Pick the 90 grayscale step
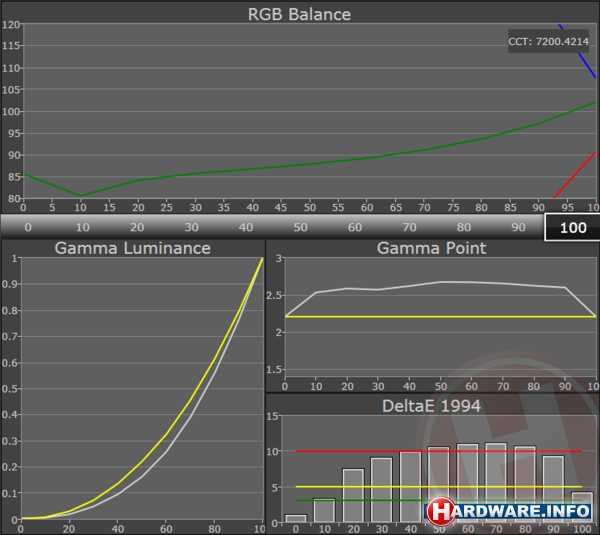600x535 pixels. pos(517,227)
